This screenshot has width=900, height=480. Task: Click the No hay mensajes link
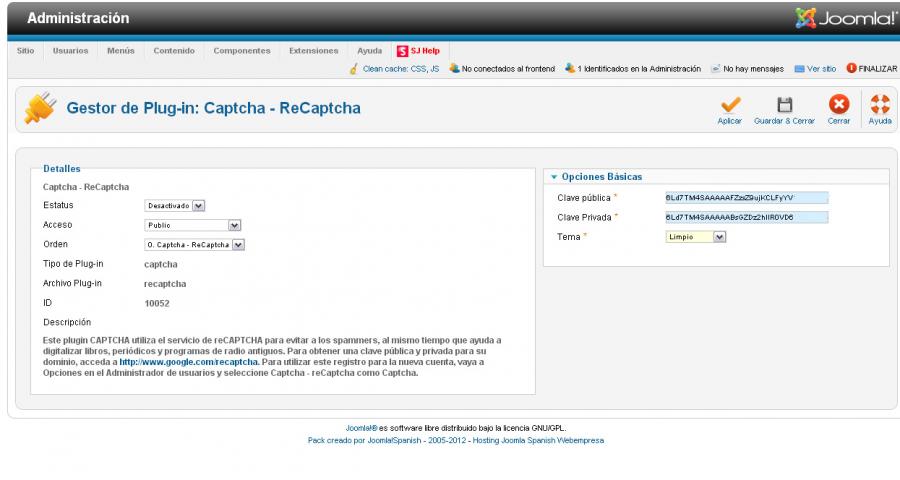[x=754, y=69]
